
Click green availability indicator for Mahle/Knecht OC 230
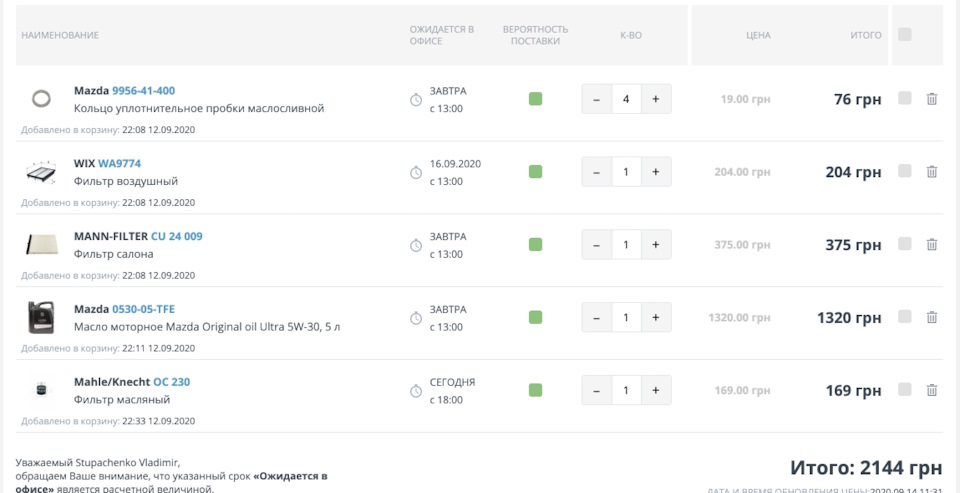[535, 390]
